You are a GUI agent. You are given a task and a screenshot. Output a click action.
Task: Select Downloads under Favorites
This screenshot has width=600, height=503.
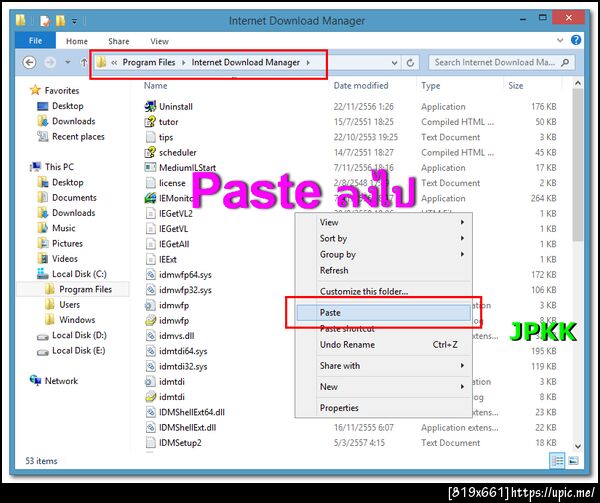pos(73,121)
